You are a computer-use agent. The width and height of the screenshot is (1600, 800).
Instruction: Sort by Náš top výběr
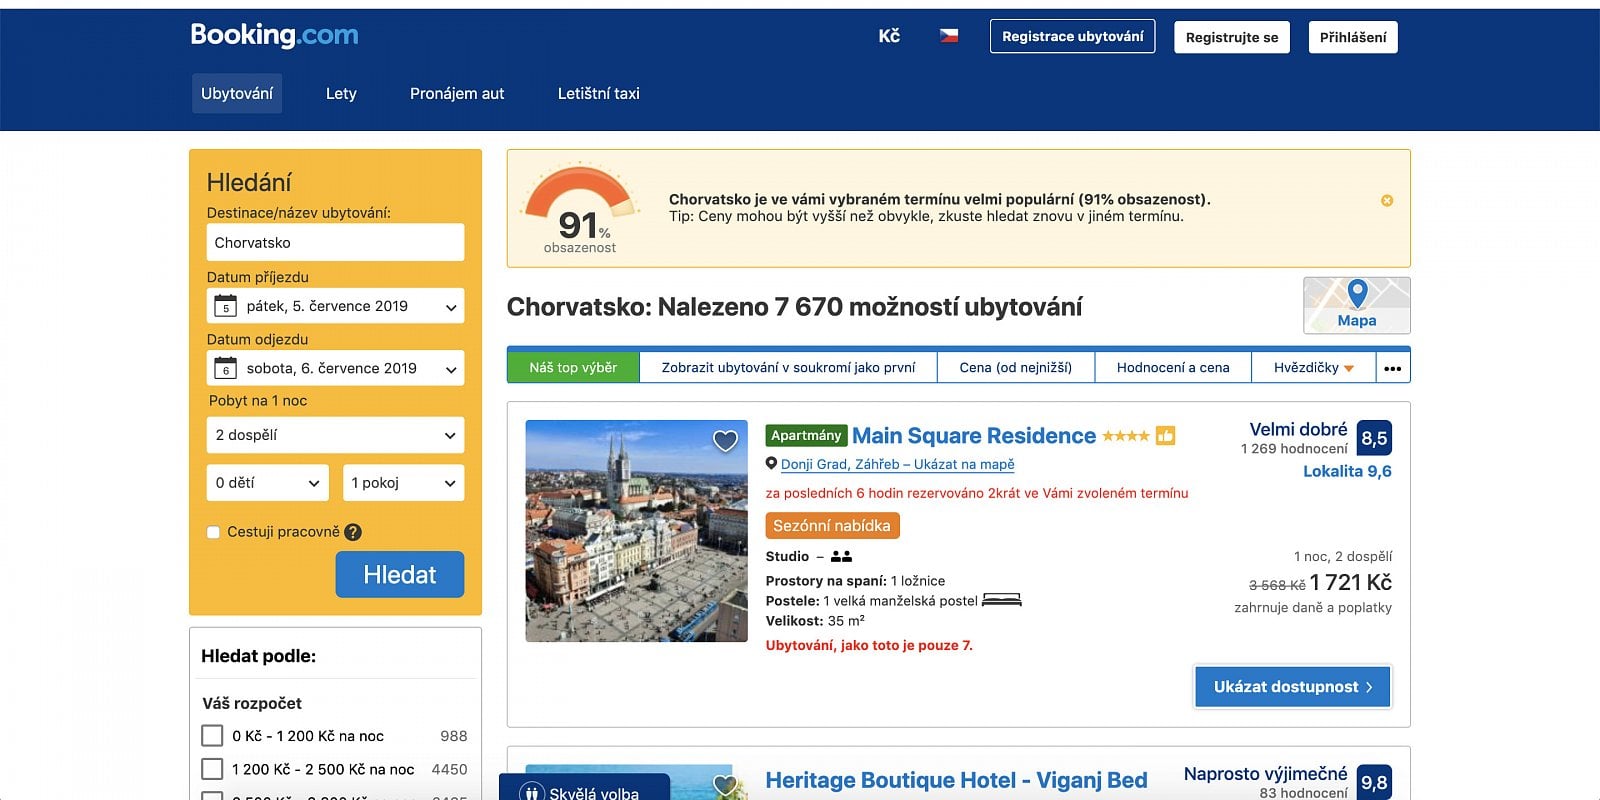click(573, 368)
